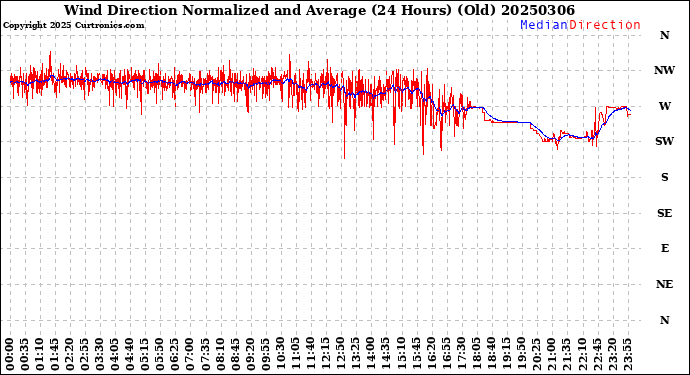Select the NW axis label
The width and height of the screenshot is (690, 375).
(x=664, y=70)
